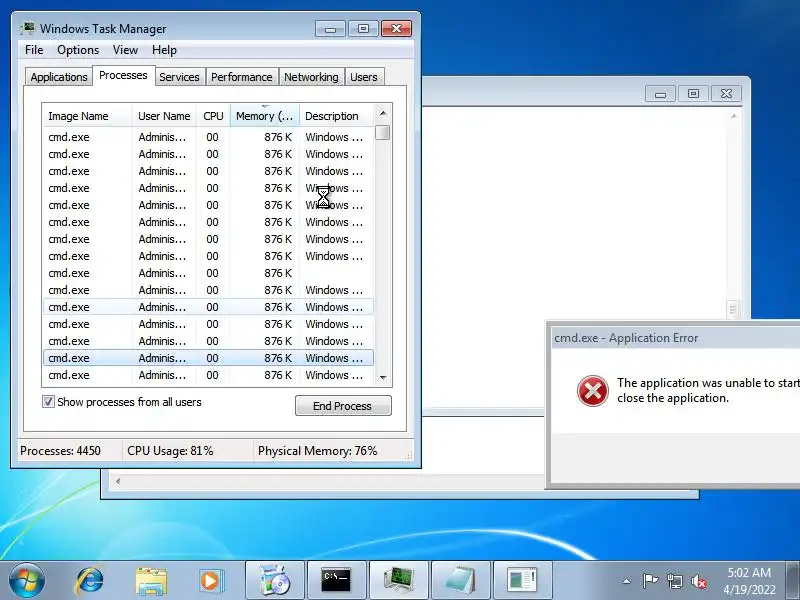Viewport: 800px width, 600px height.
Task: Go to the Networking tab
Action: (x=311, y=77)
